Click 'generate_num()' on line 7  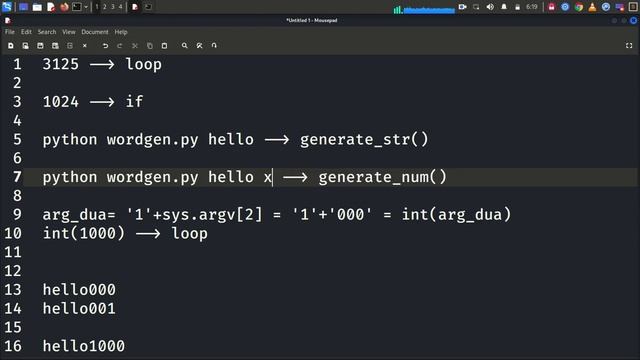[x=382, y=177]
